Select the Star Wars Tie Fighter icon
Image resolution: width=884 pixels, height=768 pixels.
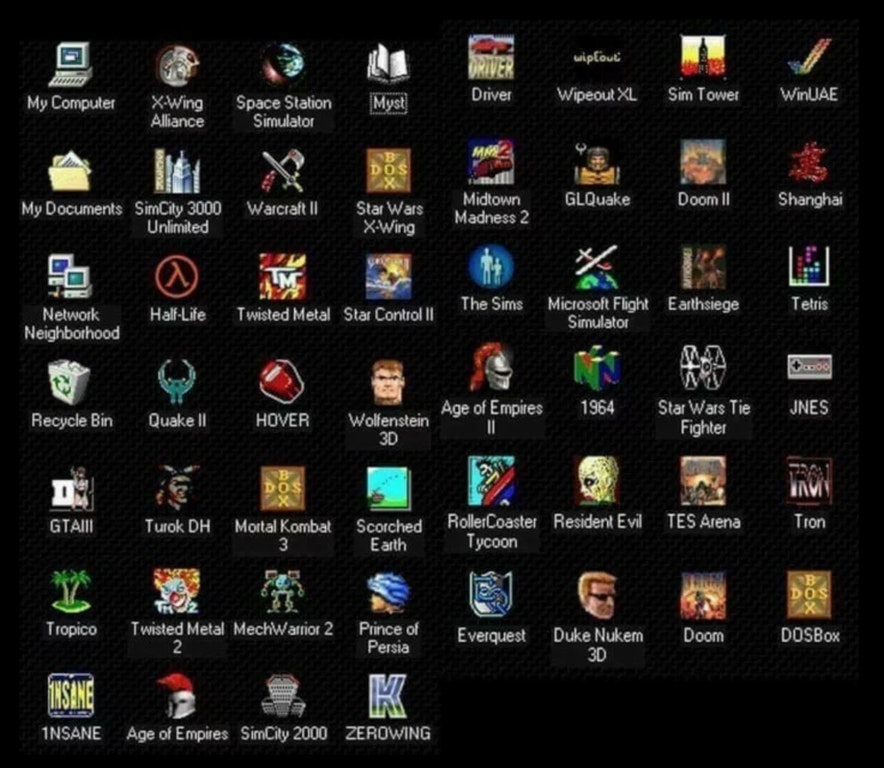[703, 369]
